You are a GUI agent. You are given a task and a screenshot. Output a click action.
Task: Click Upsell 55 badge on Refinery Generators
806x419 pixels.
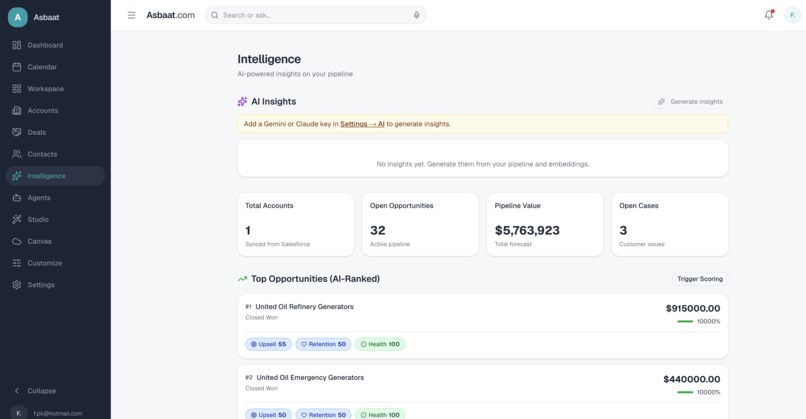268,344
